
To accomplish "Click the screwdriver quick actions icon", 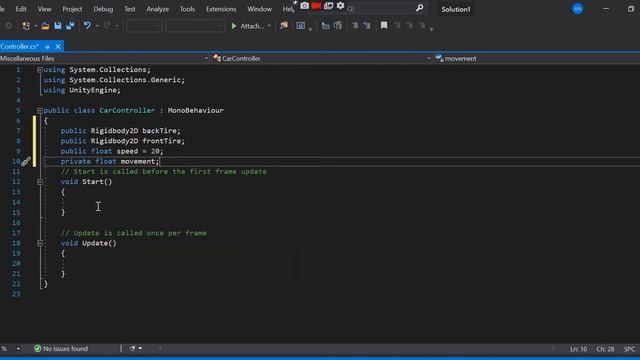I will tap(26, 162).
